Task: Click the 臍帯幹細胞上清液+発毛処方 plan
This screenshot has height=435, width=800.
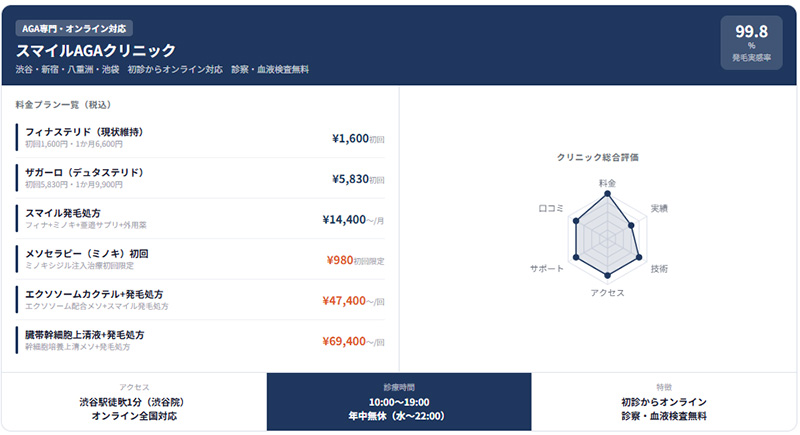Action: (x=200, y=340)
